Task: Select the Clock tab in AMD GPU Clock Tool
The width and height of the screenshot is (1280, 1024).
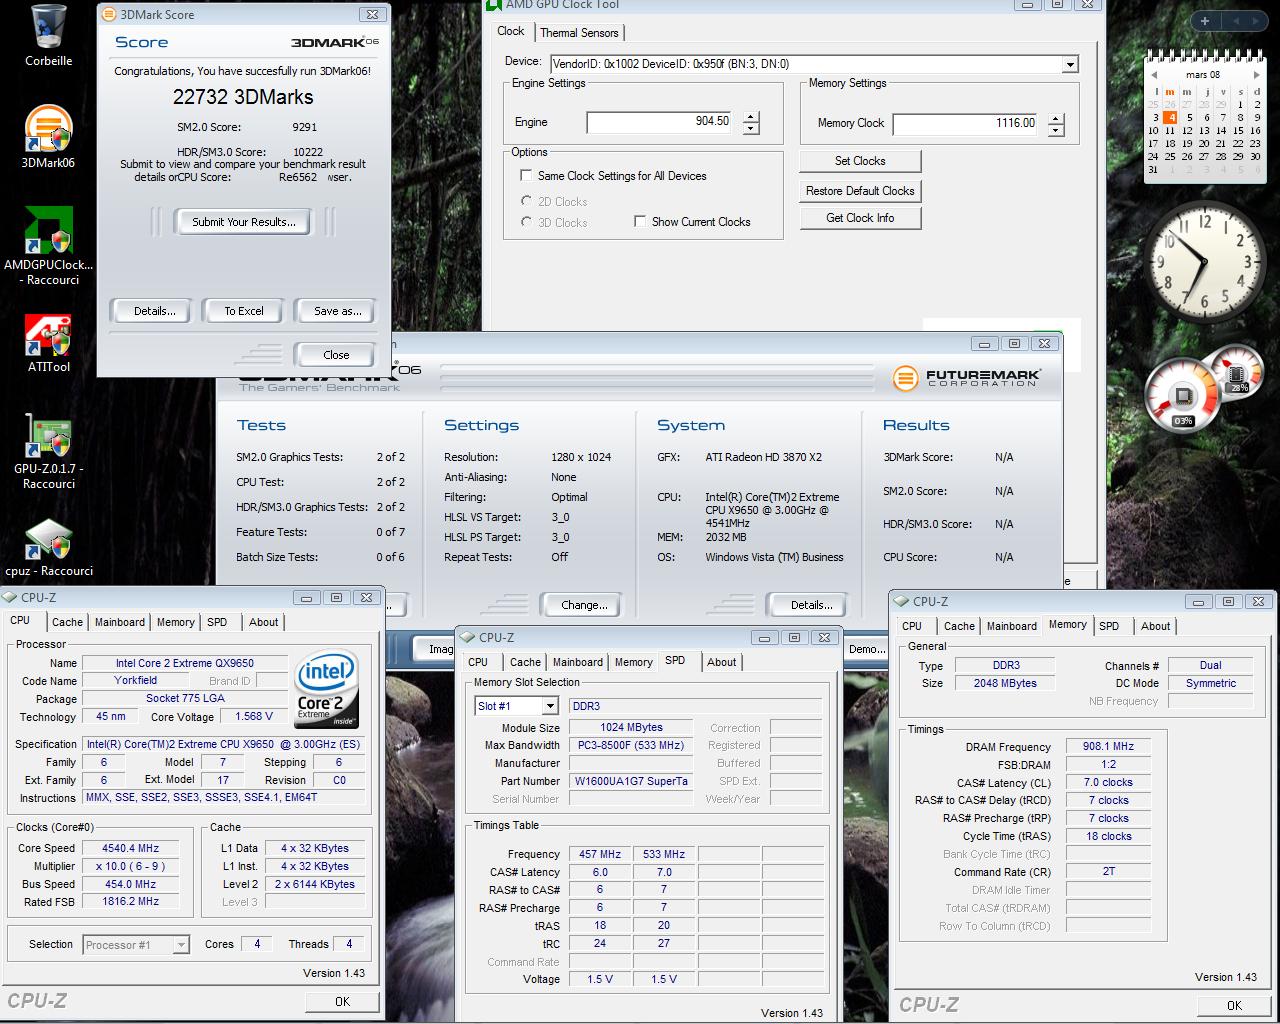Action: coord(511,31)
